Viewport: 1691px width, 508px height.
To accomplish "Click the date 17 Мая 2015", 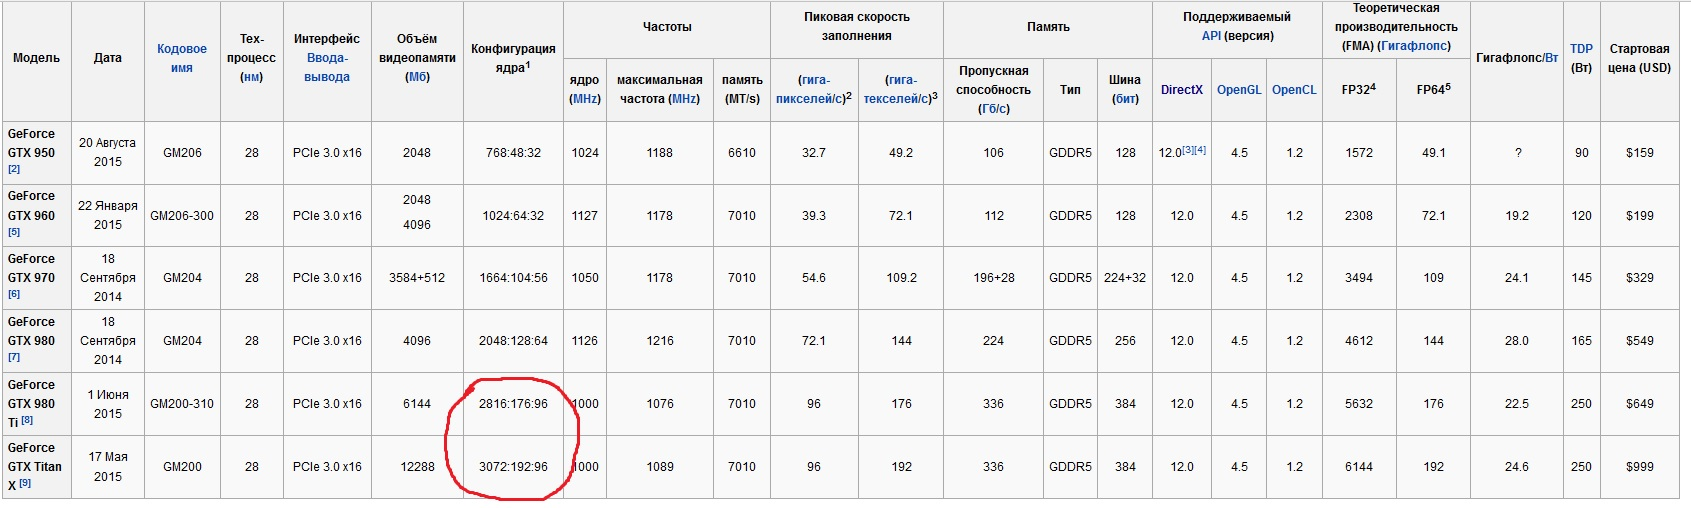I will 107,467.
